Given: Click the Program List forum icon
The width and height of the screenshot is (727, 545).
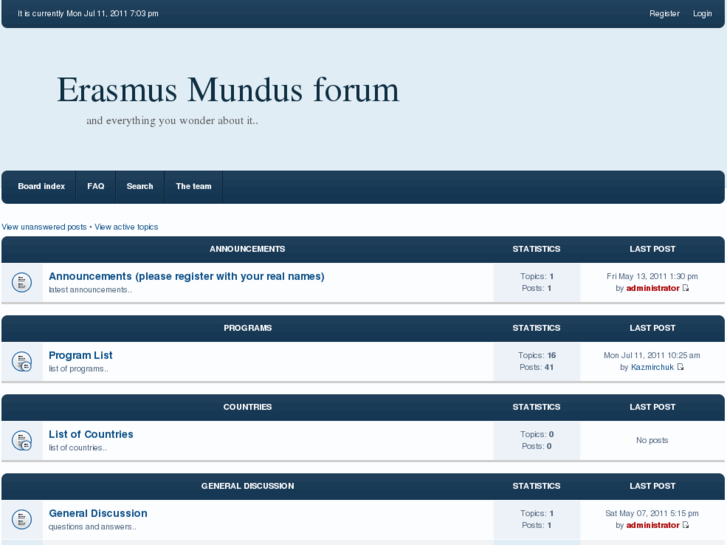Looking at the screenshot, I should click(22, 361).
